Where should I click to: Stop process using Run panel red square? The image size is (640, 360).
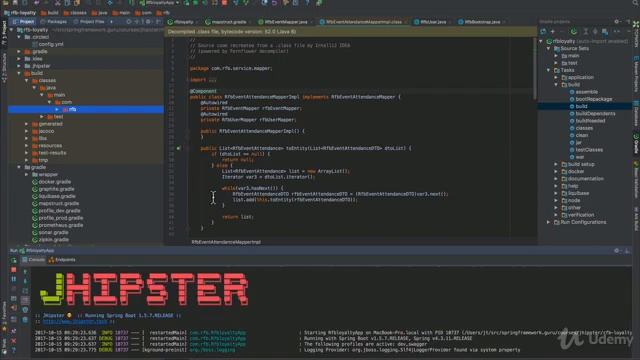pos(13,270)
